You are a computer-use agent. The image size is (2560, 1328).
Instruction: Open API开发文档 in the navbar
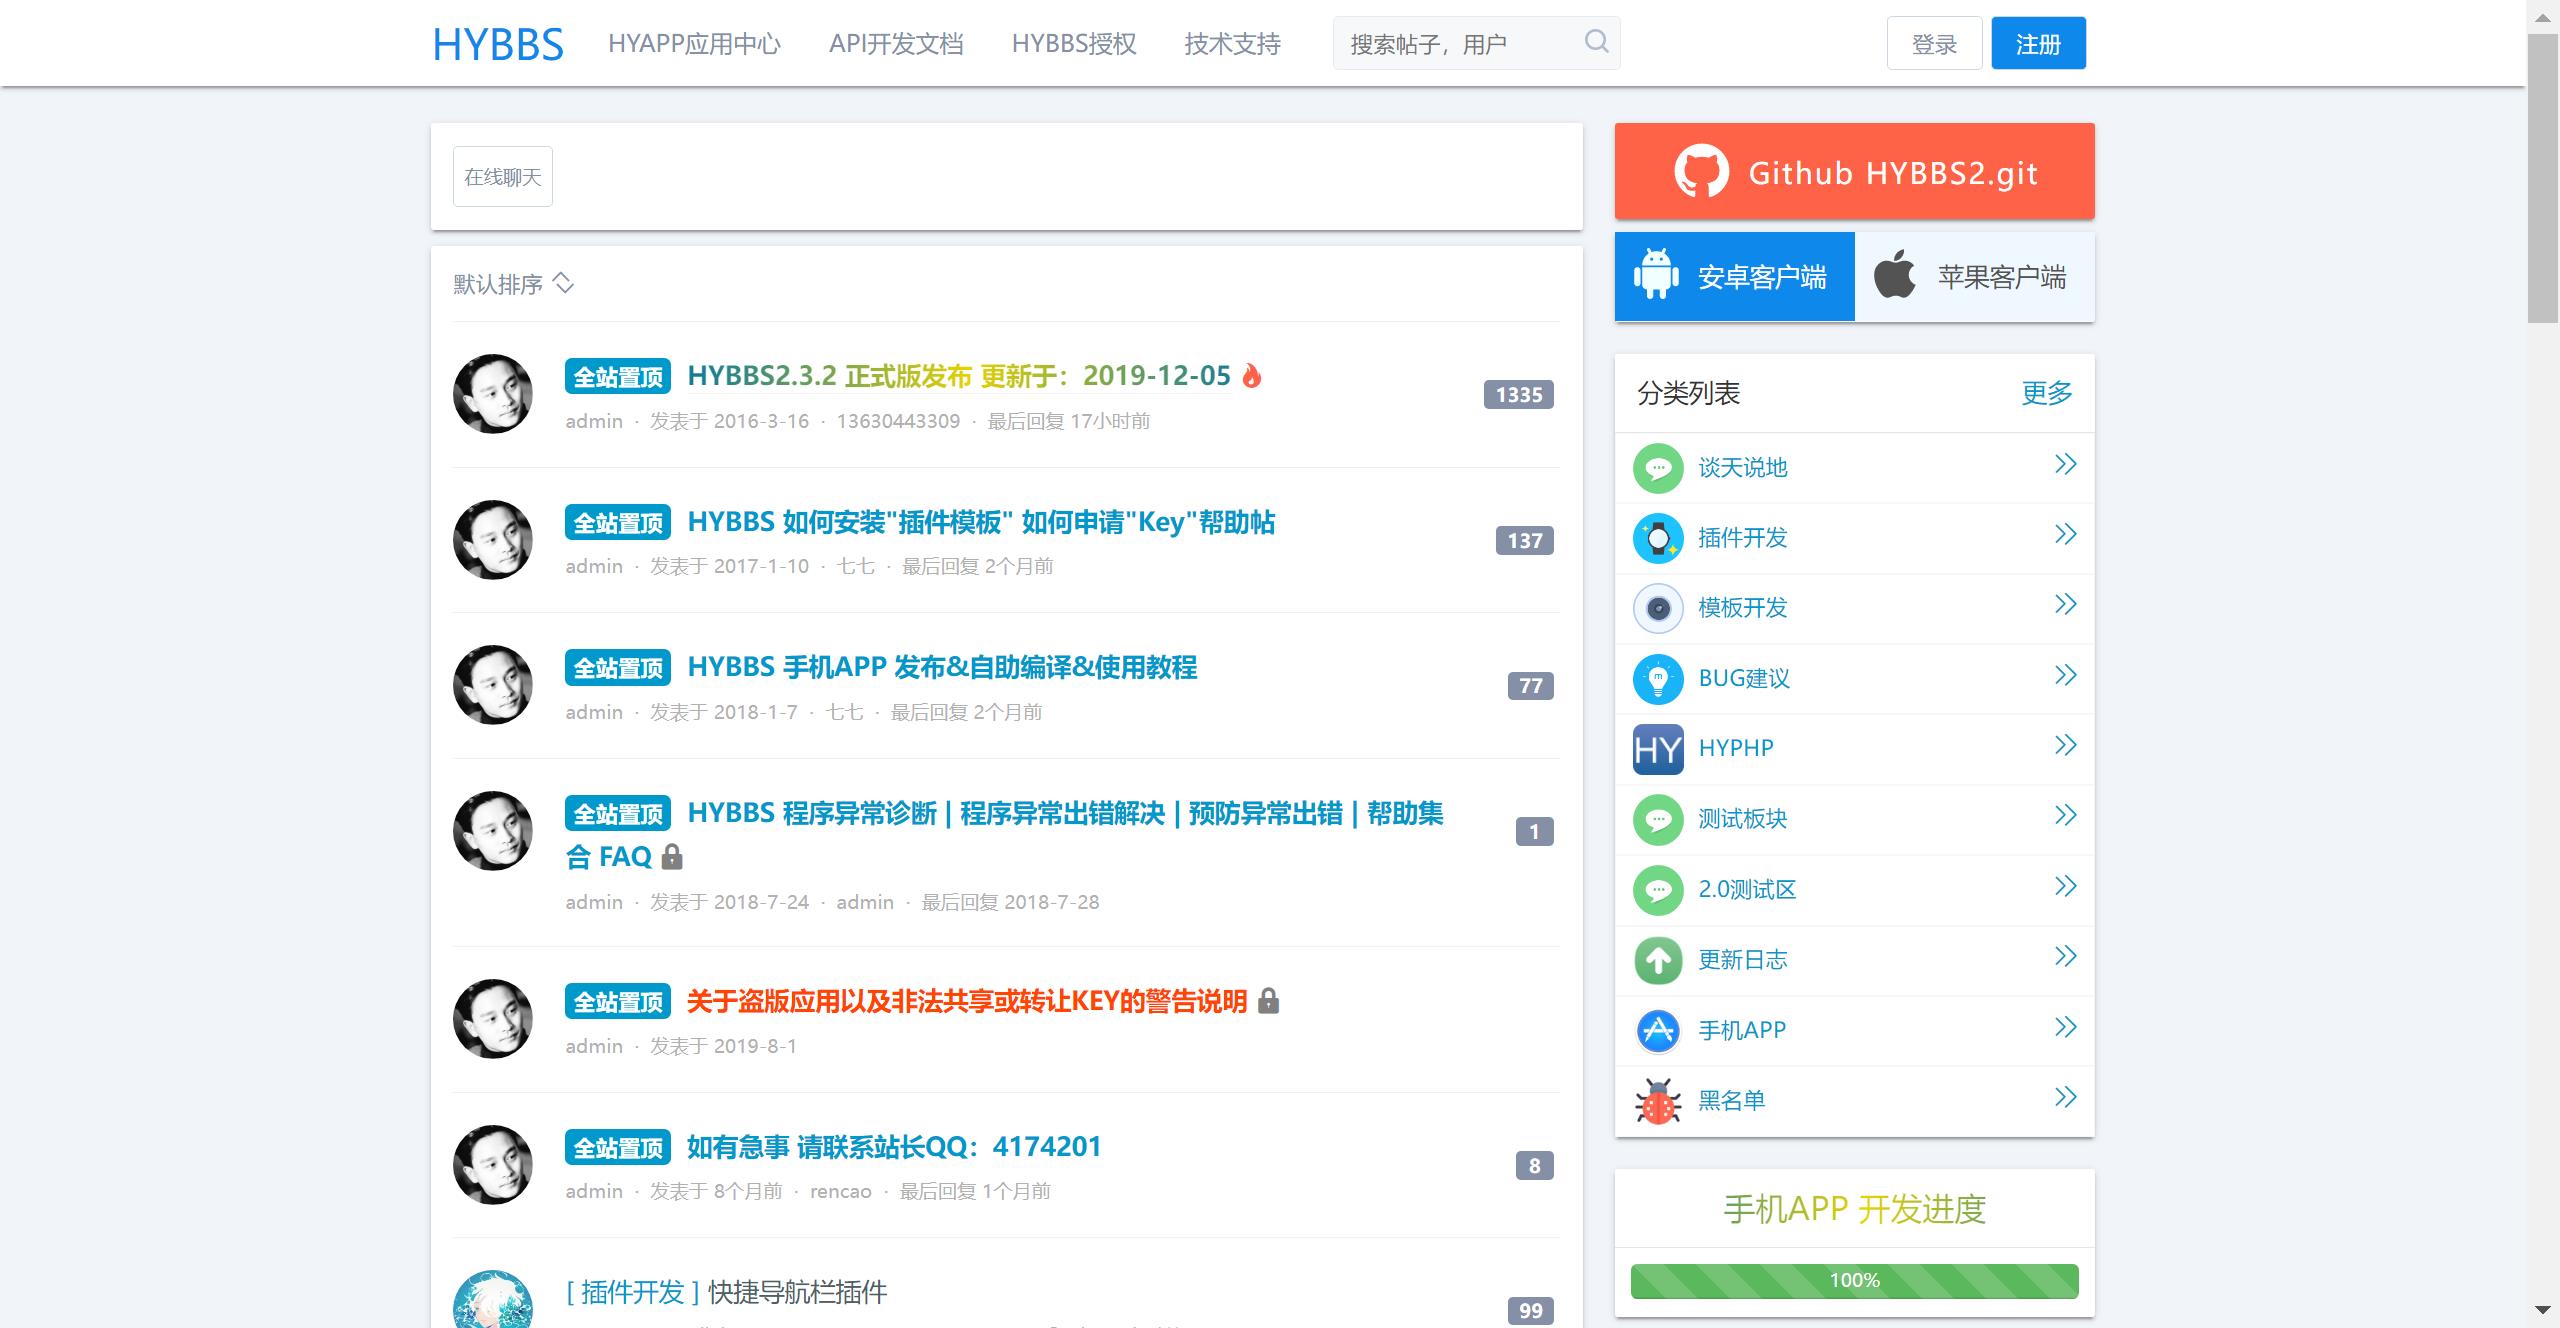pyautogui.click(x=896, y=44)
